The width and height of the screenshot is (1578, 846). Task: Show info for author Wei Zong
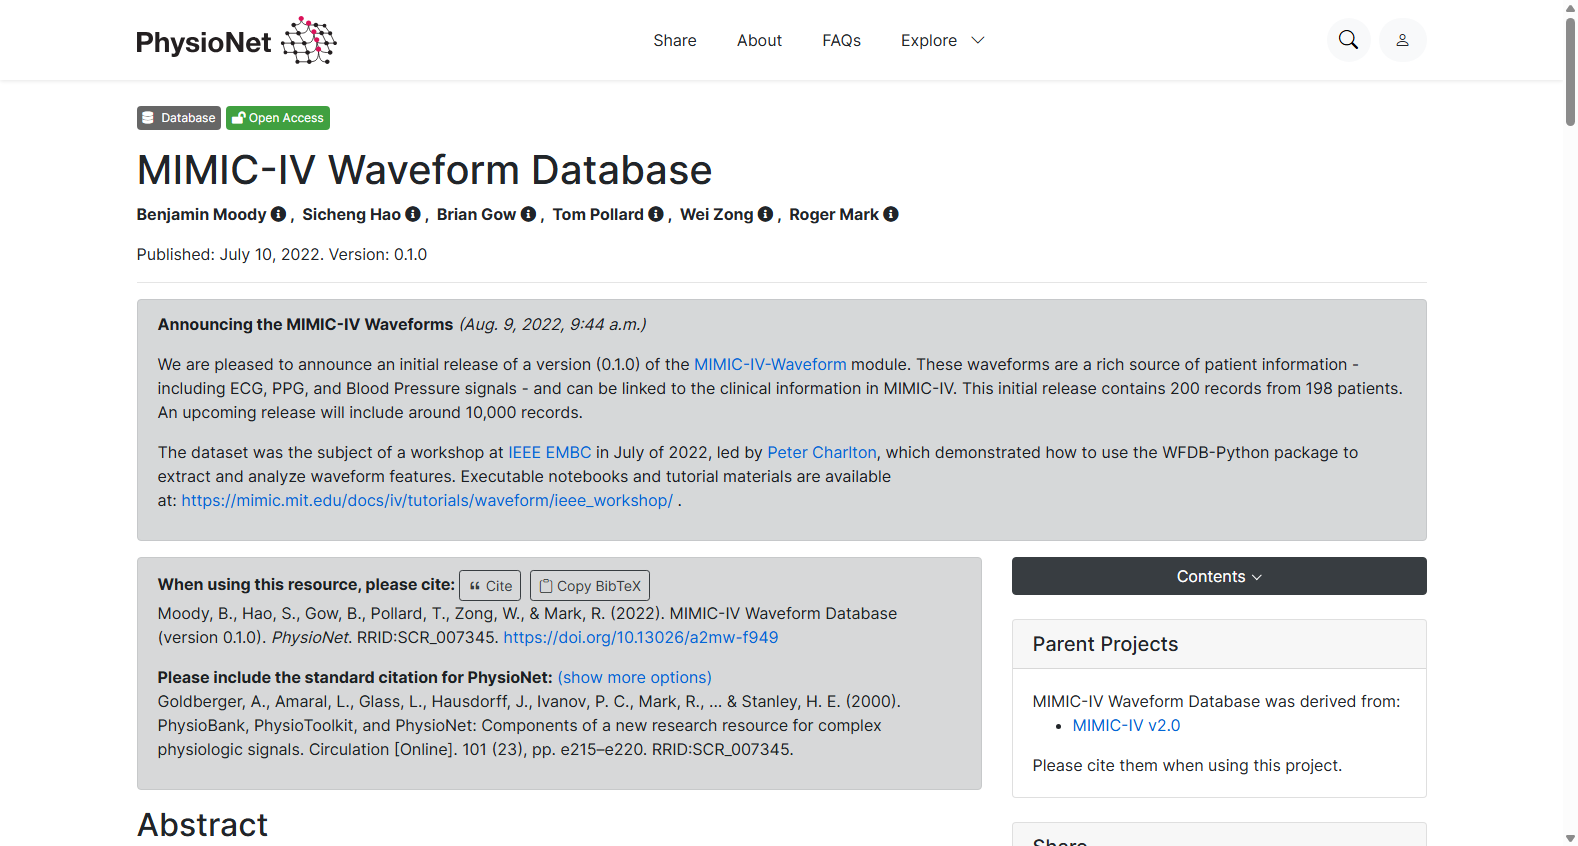click(765, 214)
